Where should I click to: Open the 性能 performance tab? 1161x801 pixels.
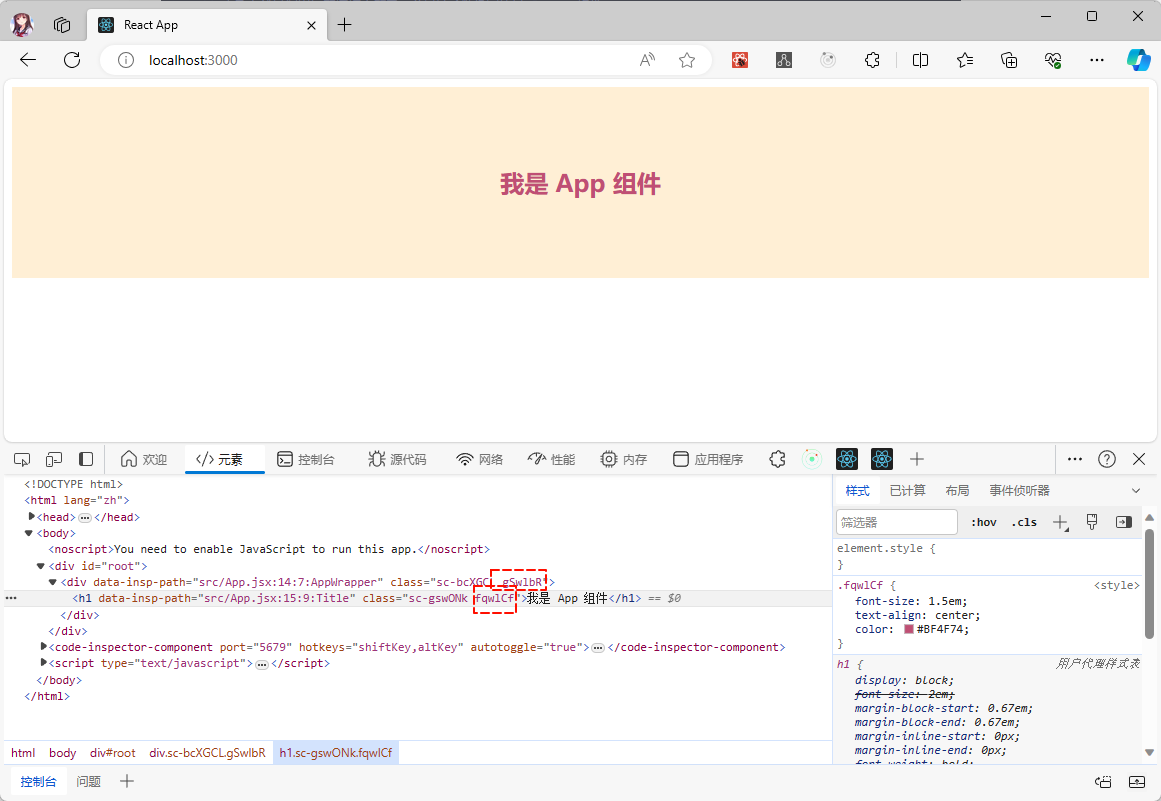(x=552, y=459)
